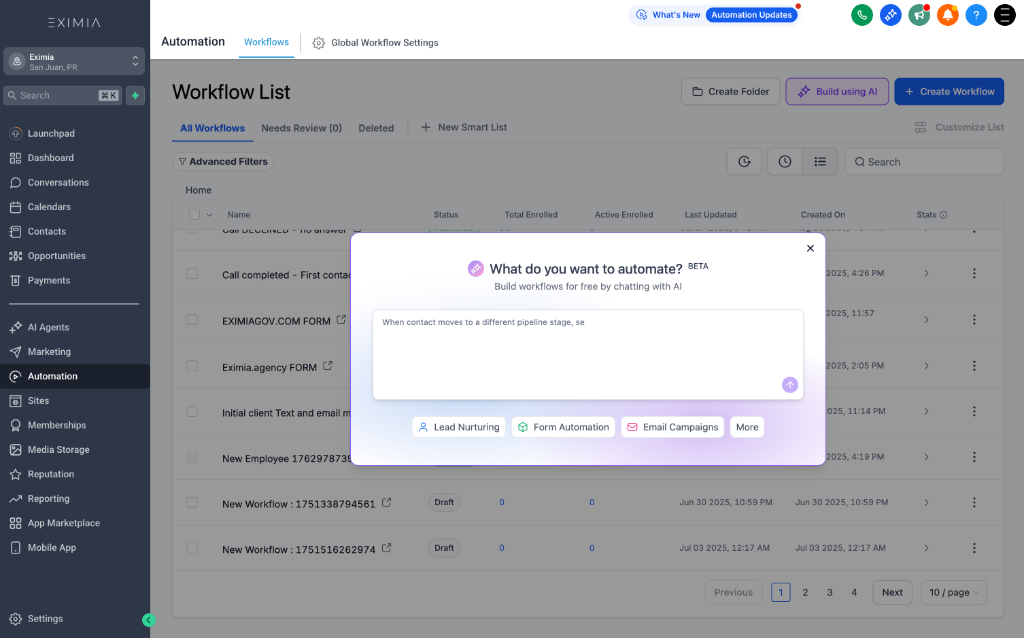Screen dimensions: 1024x638
Task: Open the announcements megaphone icon
Action: click(919, 15)
